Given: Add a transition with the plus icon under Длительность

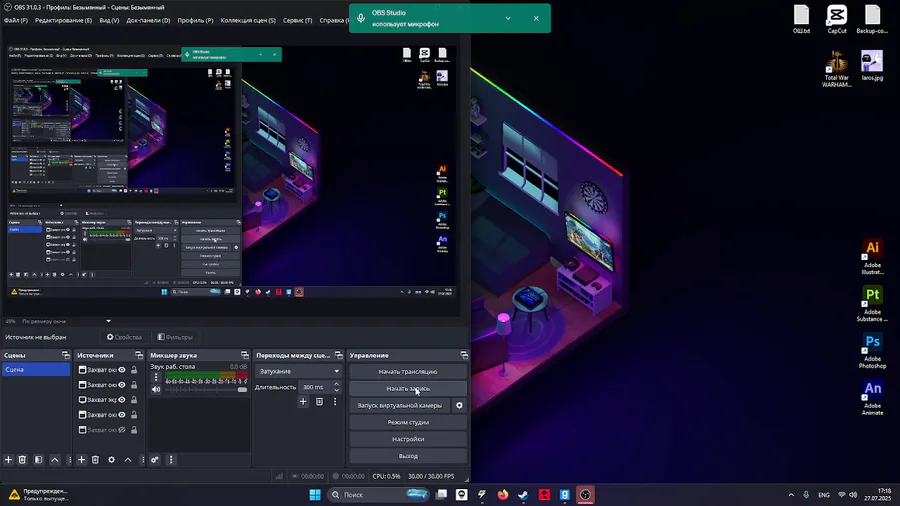Looking at the screenshot, I should coord(303,402).
